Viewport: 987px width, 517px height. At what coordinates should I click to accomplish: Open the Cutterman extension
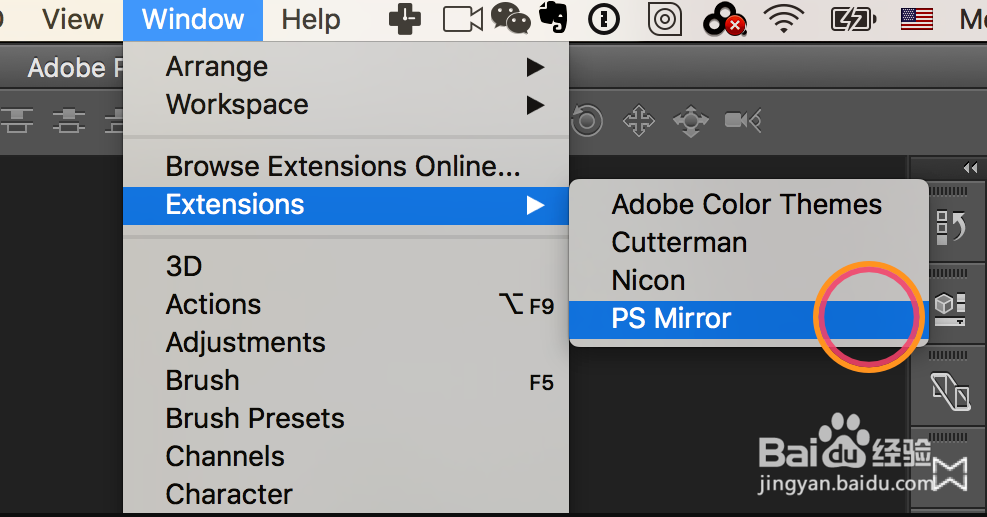click(x=748, y=242)
